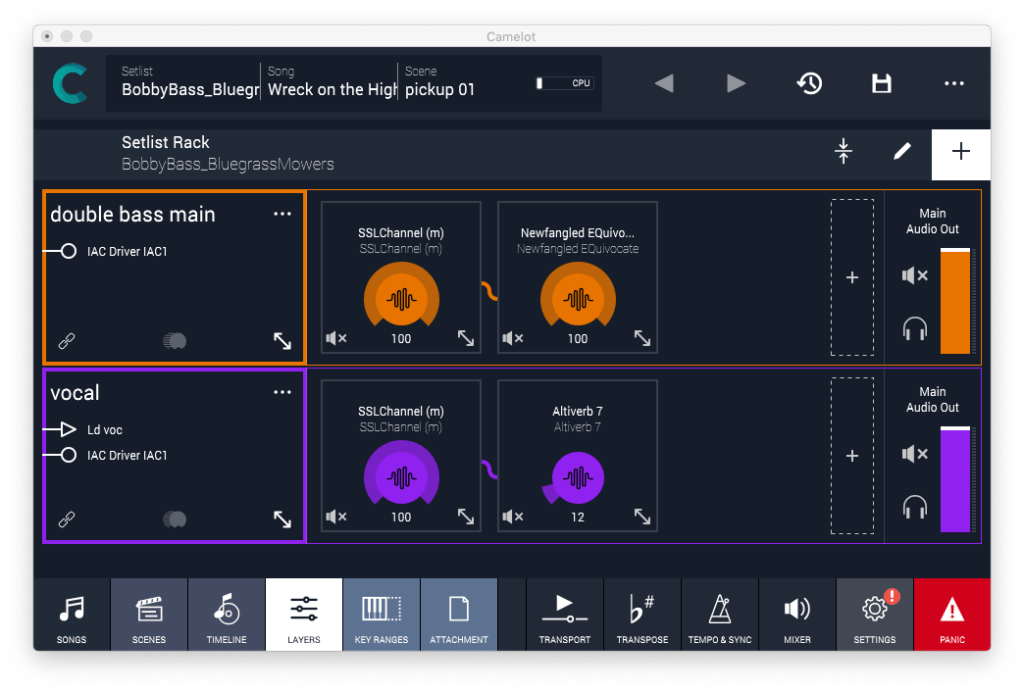Add a plugin to the vocal chain
This screenshot has width=1024, height=692.
coord(852,455)
